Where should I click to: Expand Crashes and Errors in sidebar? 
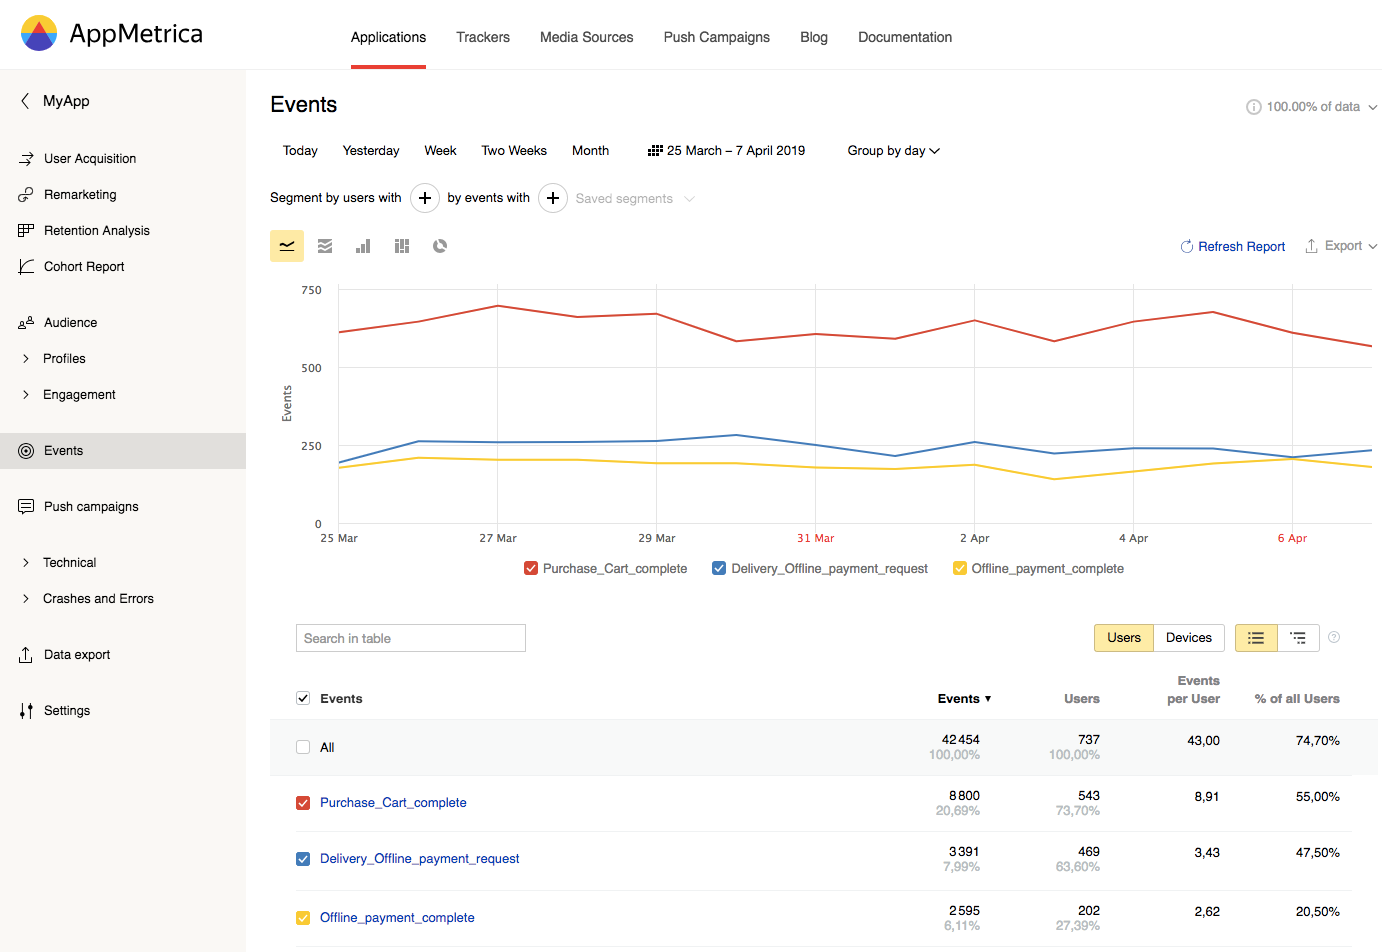[98, 599]
